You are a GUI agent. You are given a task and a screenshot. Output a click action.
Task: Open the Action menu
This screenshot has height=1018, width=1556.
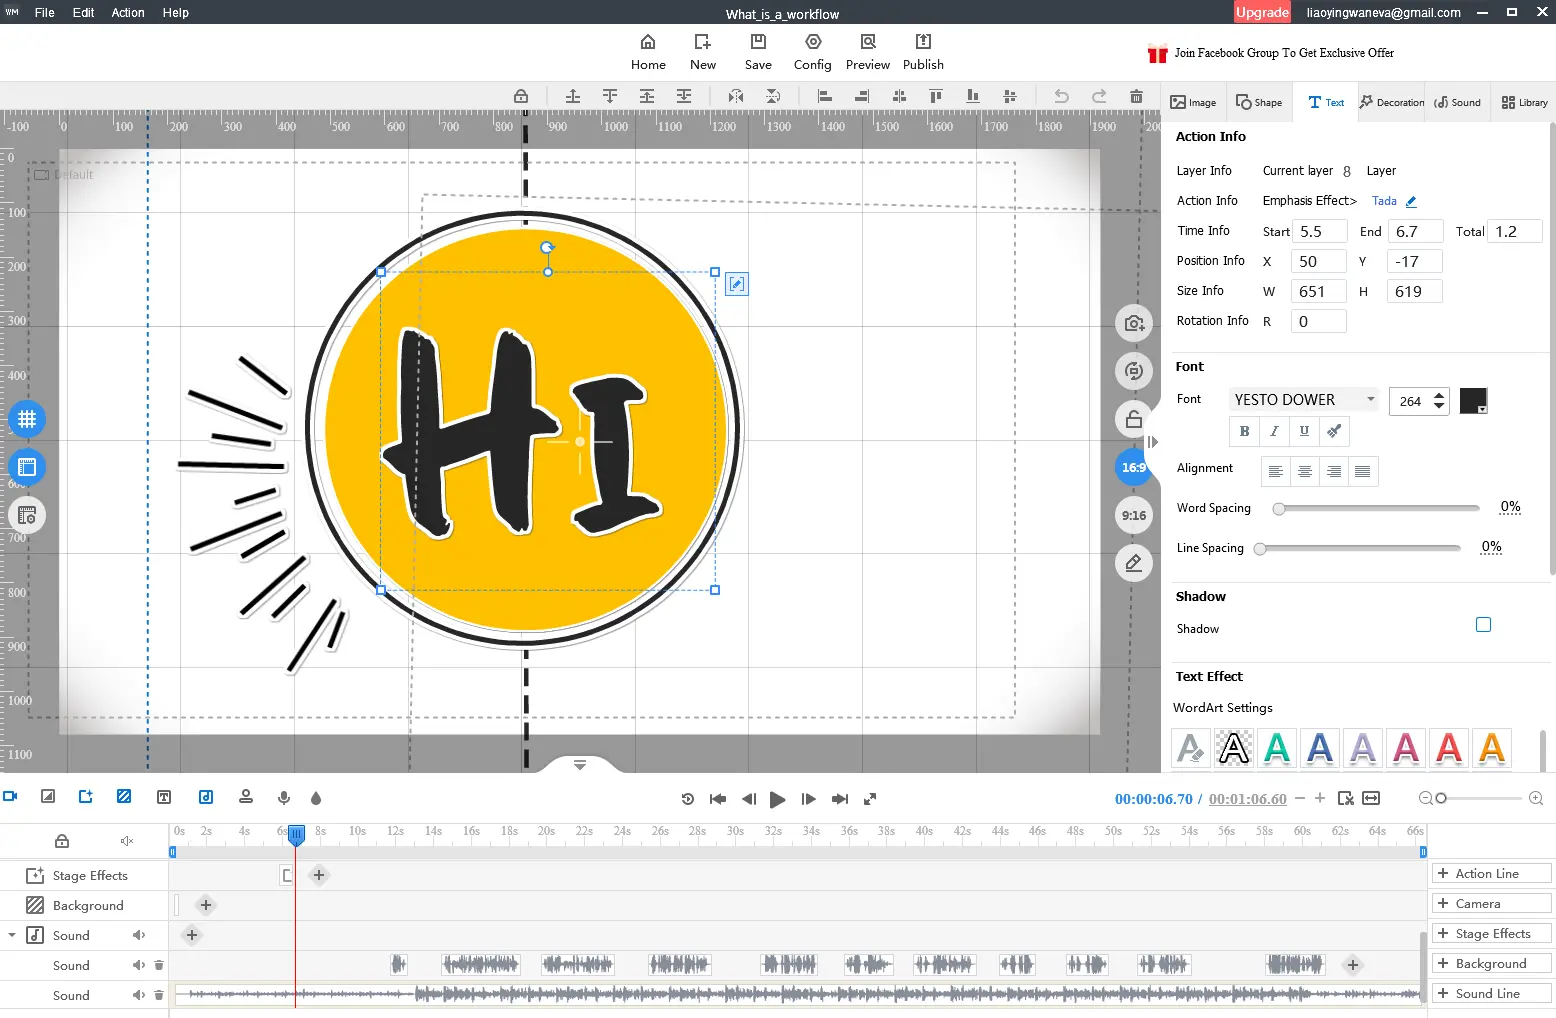click(x=128, y=13)
